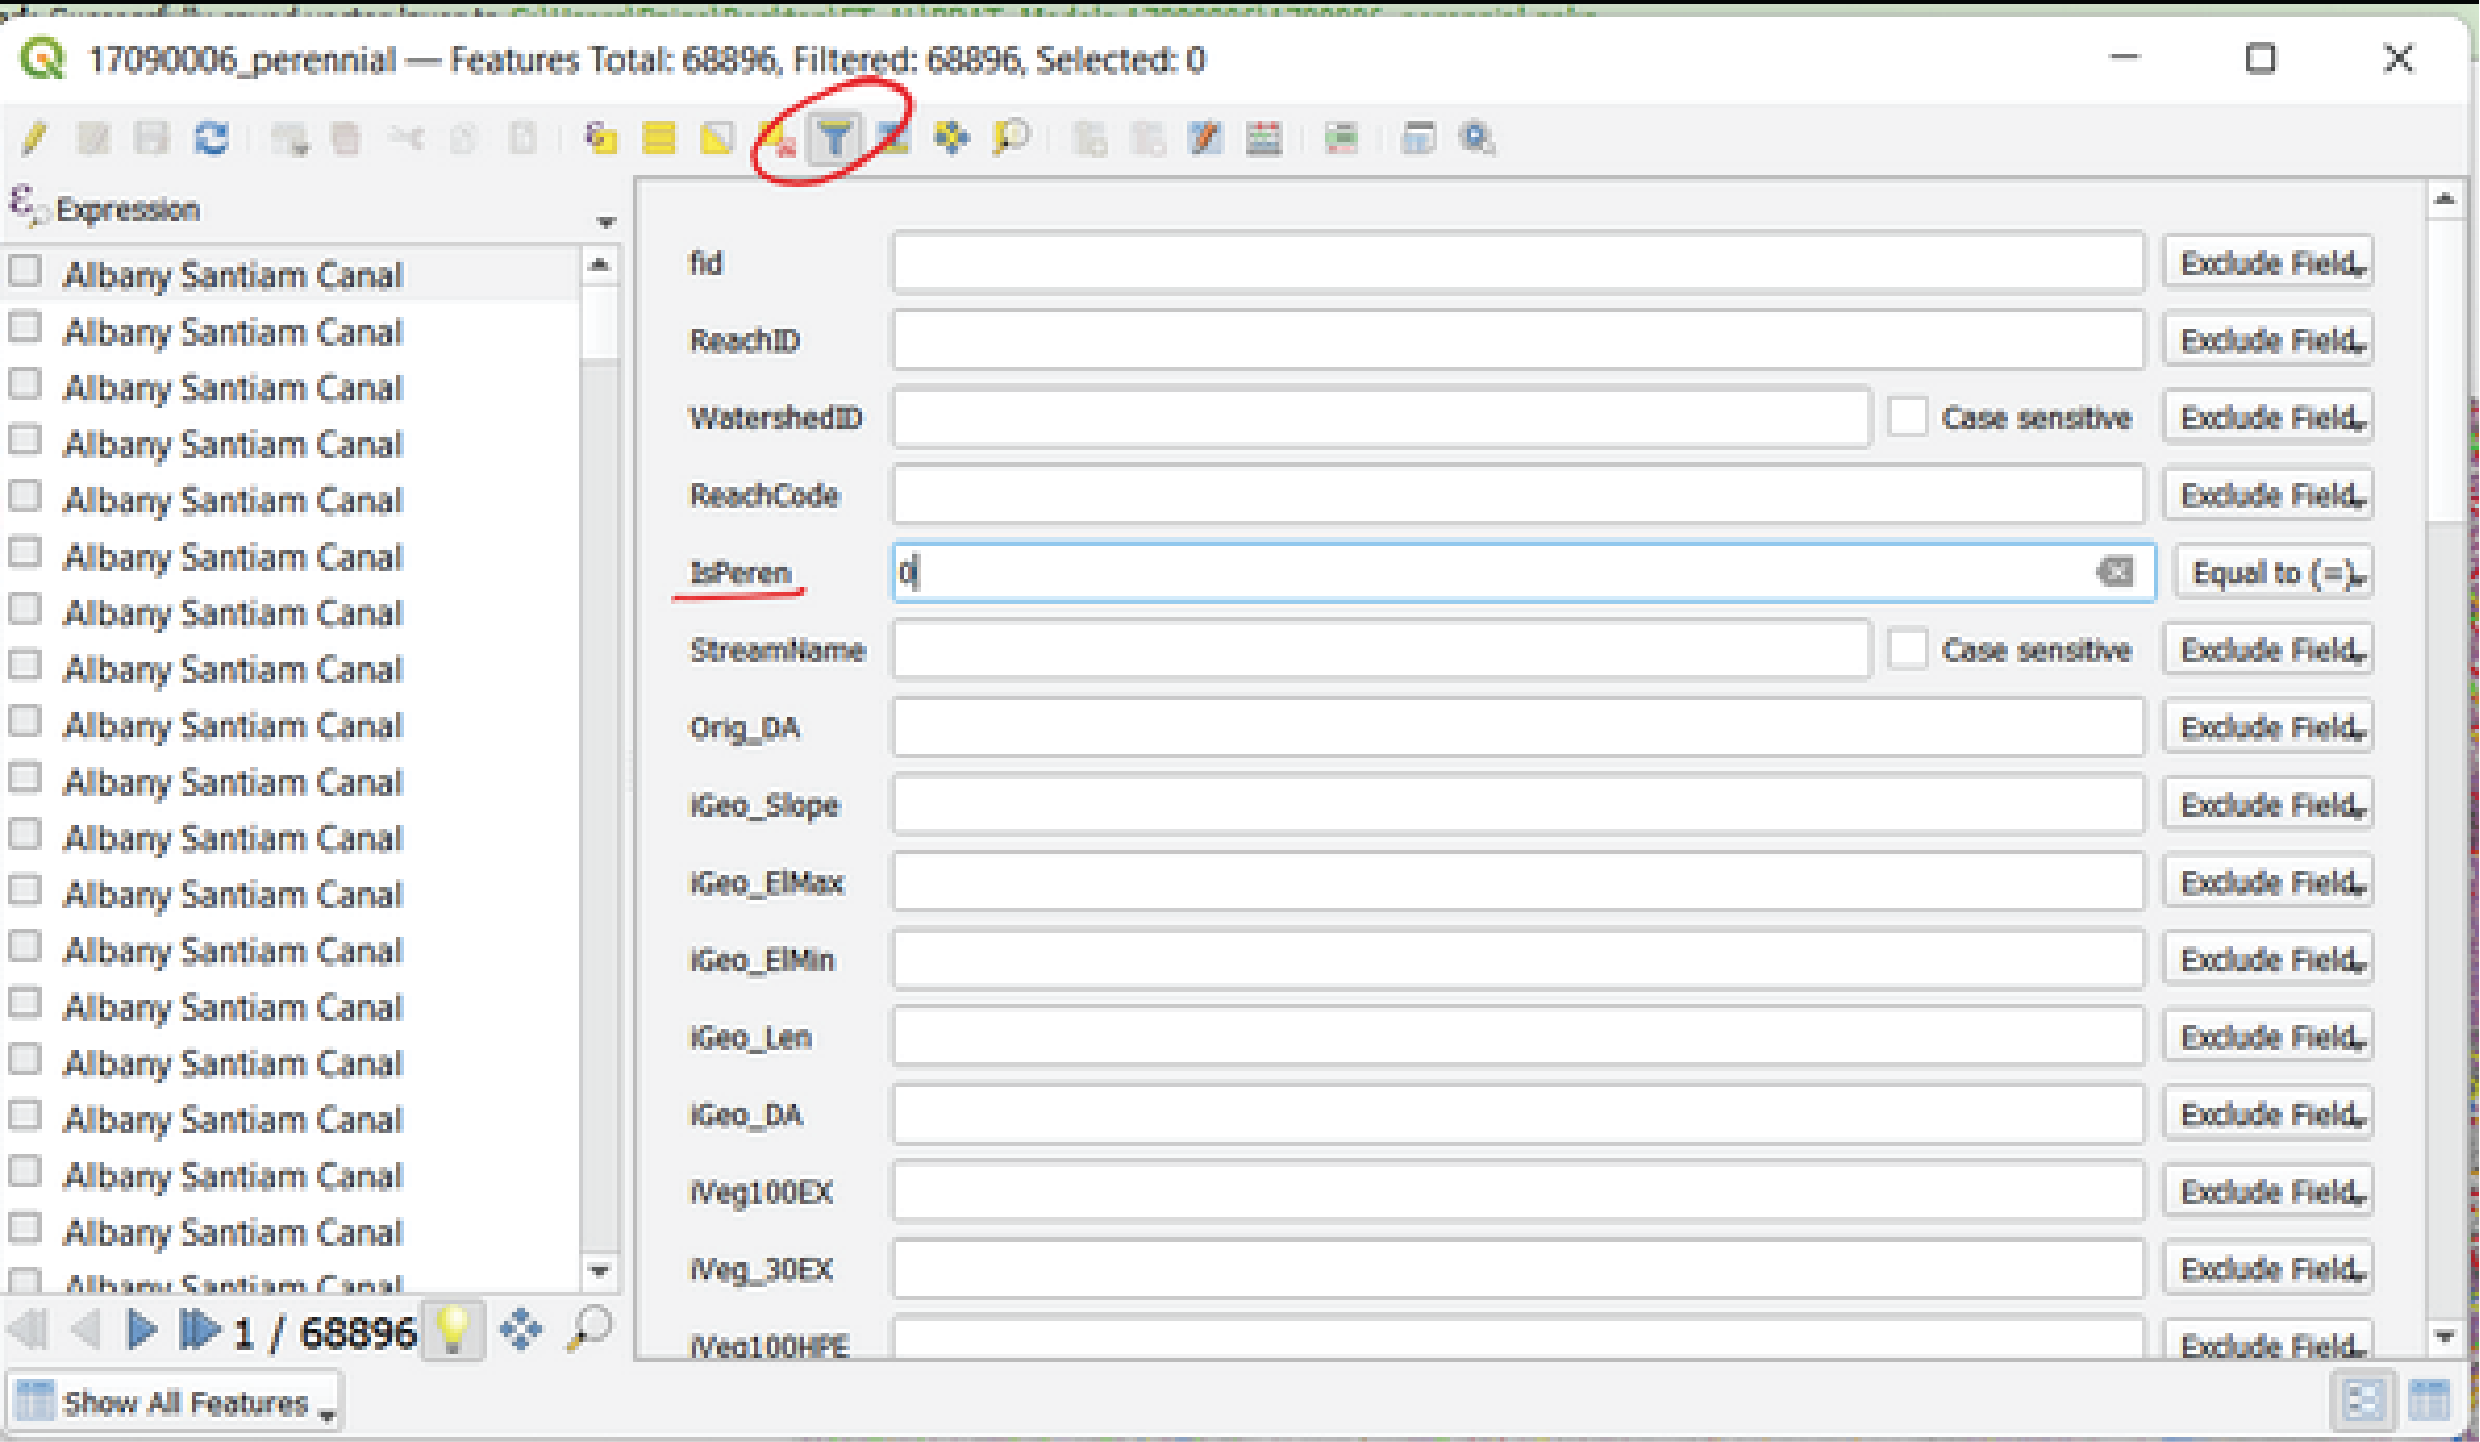The width and height of the screenshot is (2480, 1442).
Task: Open Equal to (=) dropdown for IsPeren
Action: (x=2274, y=573)
